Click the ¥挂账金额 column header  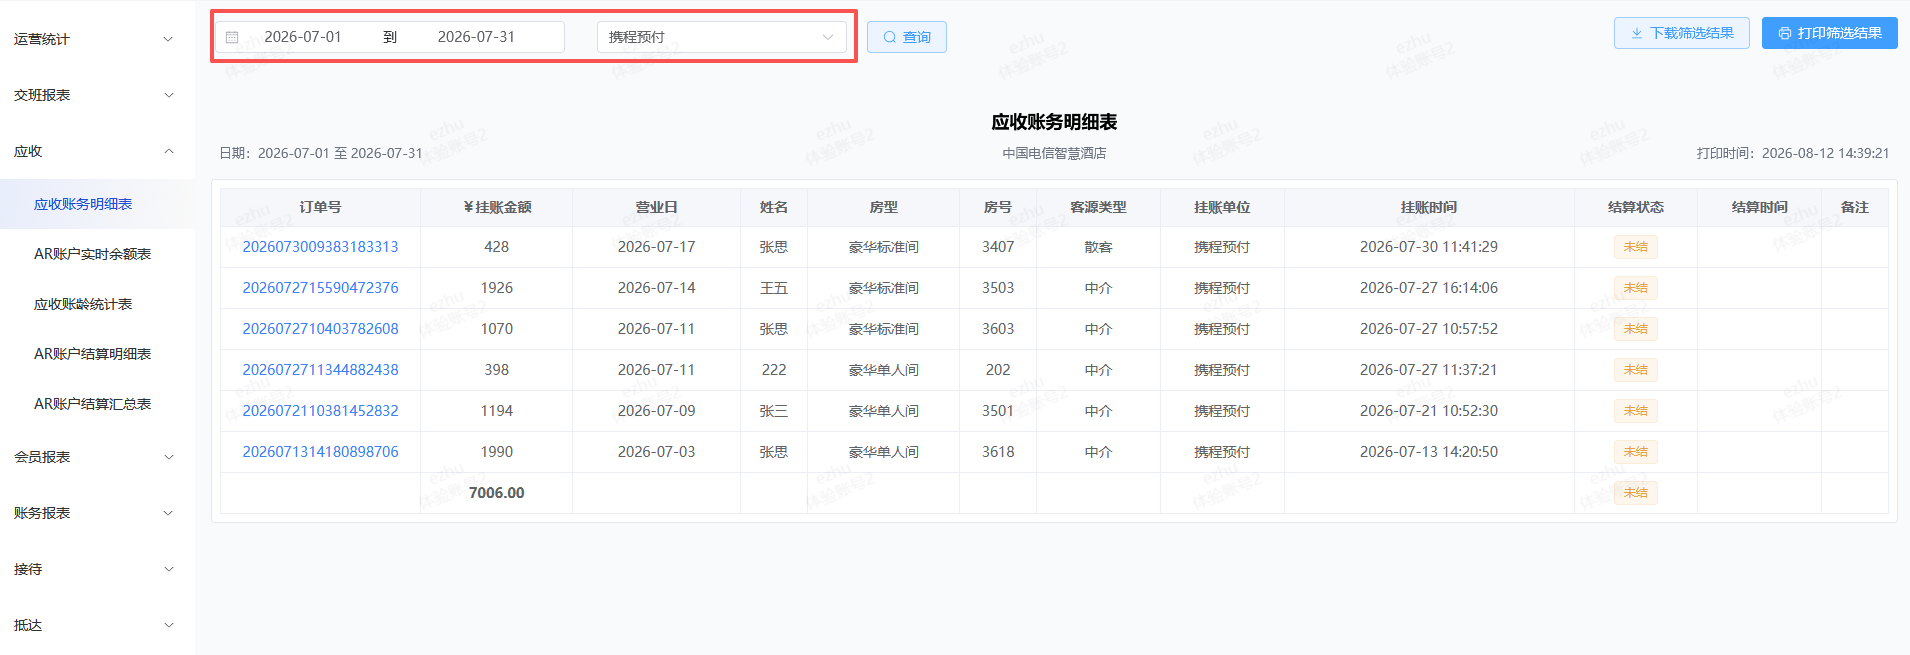[496, 207]
